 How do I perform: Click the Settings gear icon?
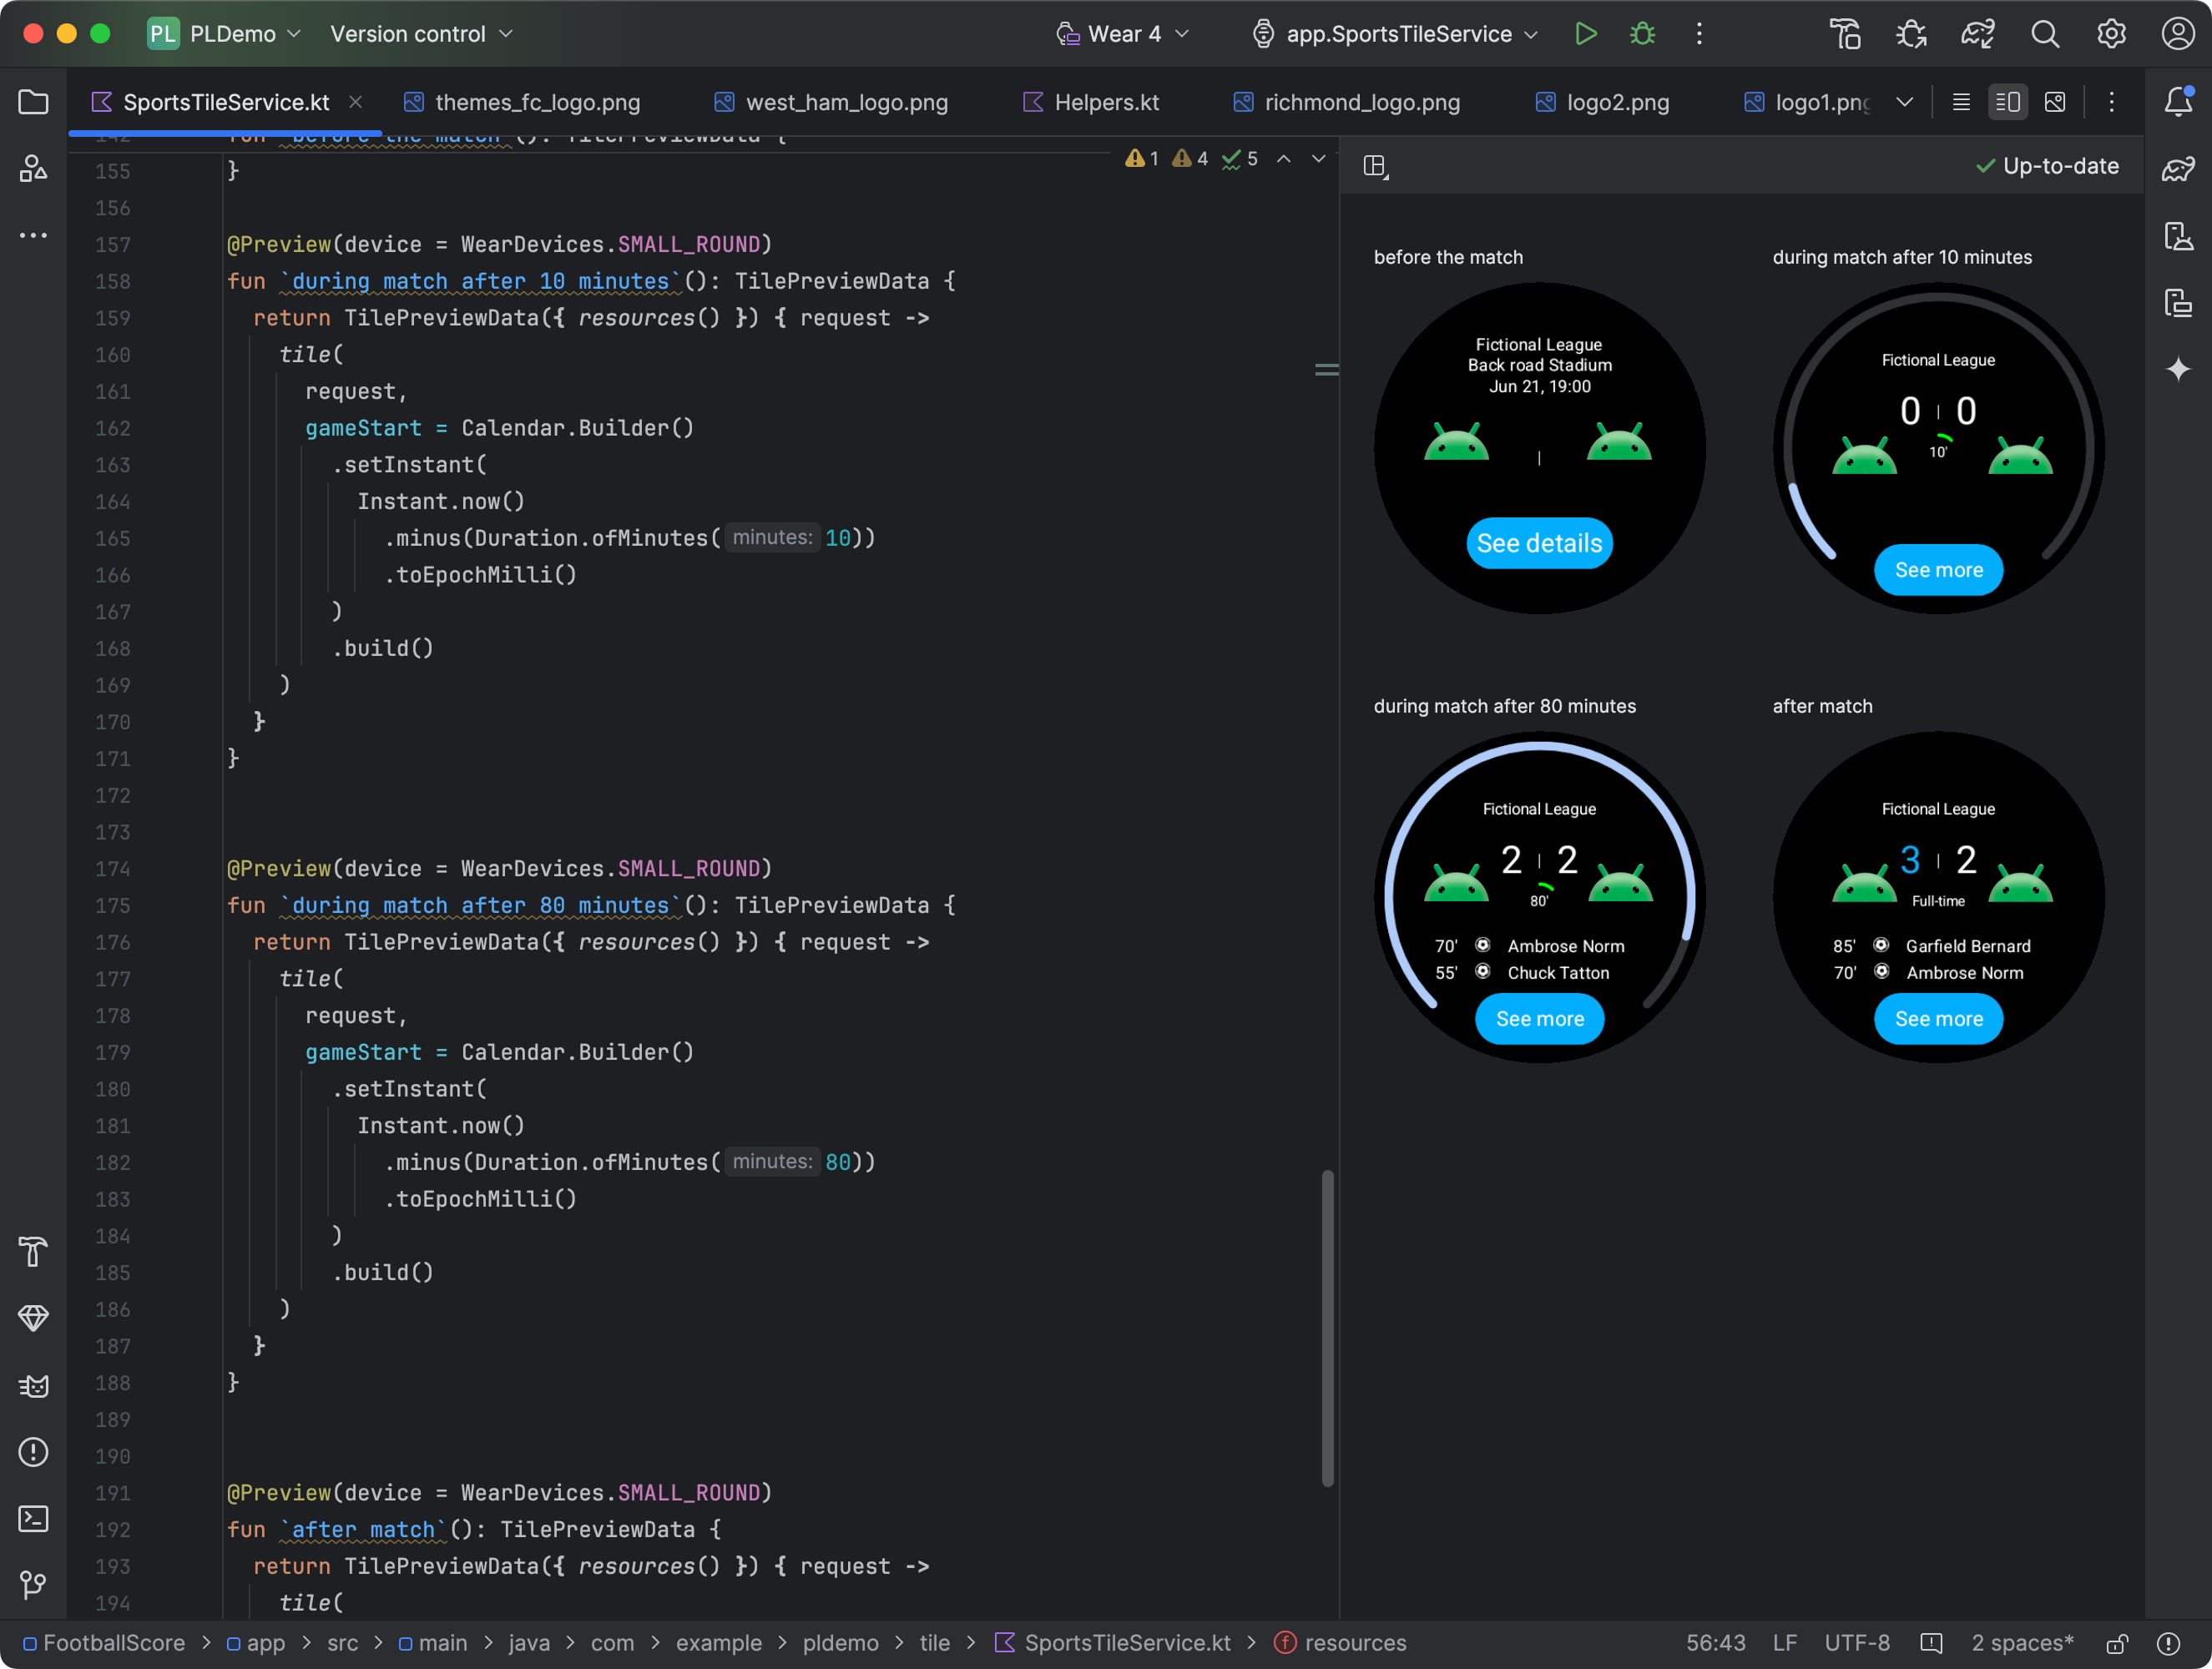point(2110,33)
